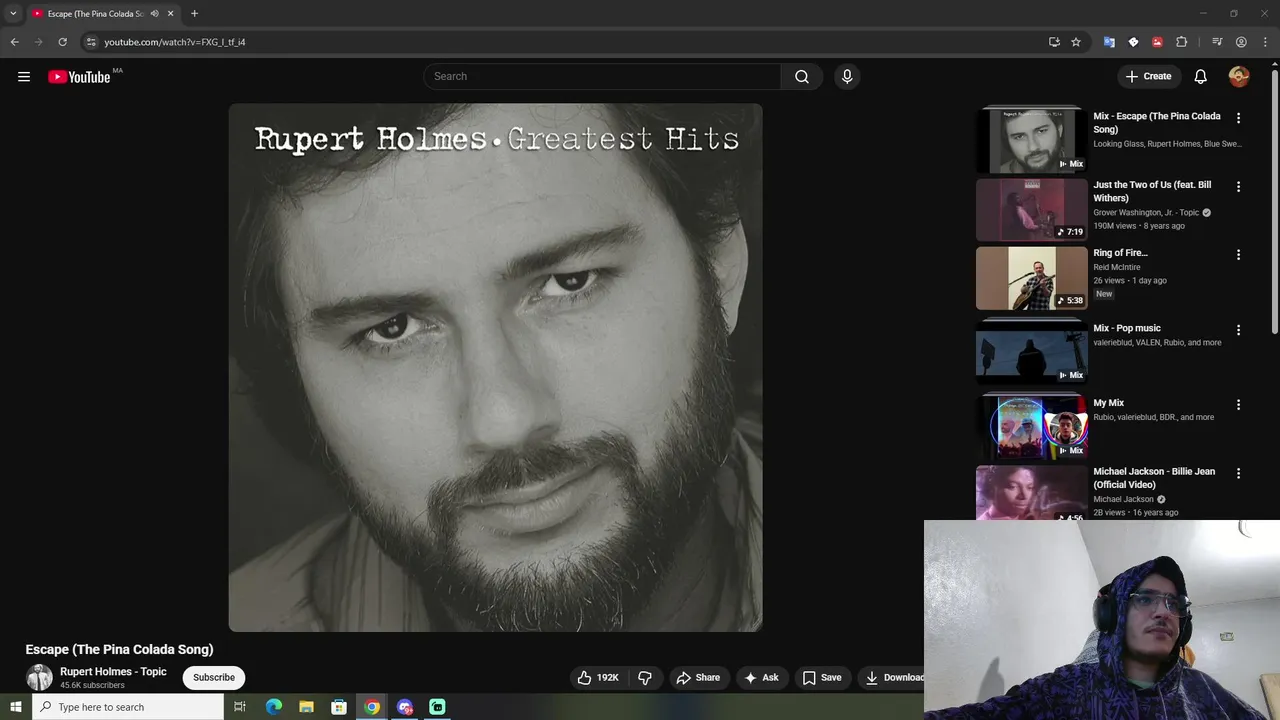Image resolution: width=1280 pixels, height=720 pixels.
Task: Click the 45.6K subscribers text
Action: (92, 686)
